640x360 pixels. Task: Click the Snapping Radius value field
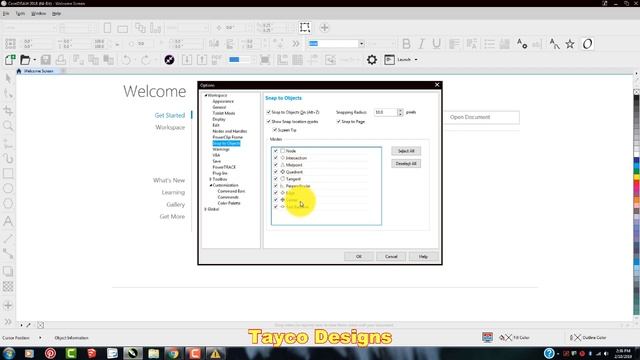(x=386, y=112)
